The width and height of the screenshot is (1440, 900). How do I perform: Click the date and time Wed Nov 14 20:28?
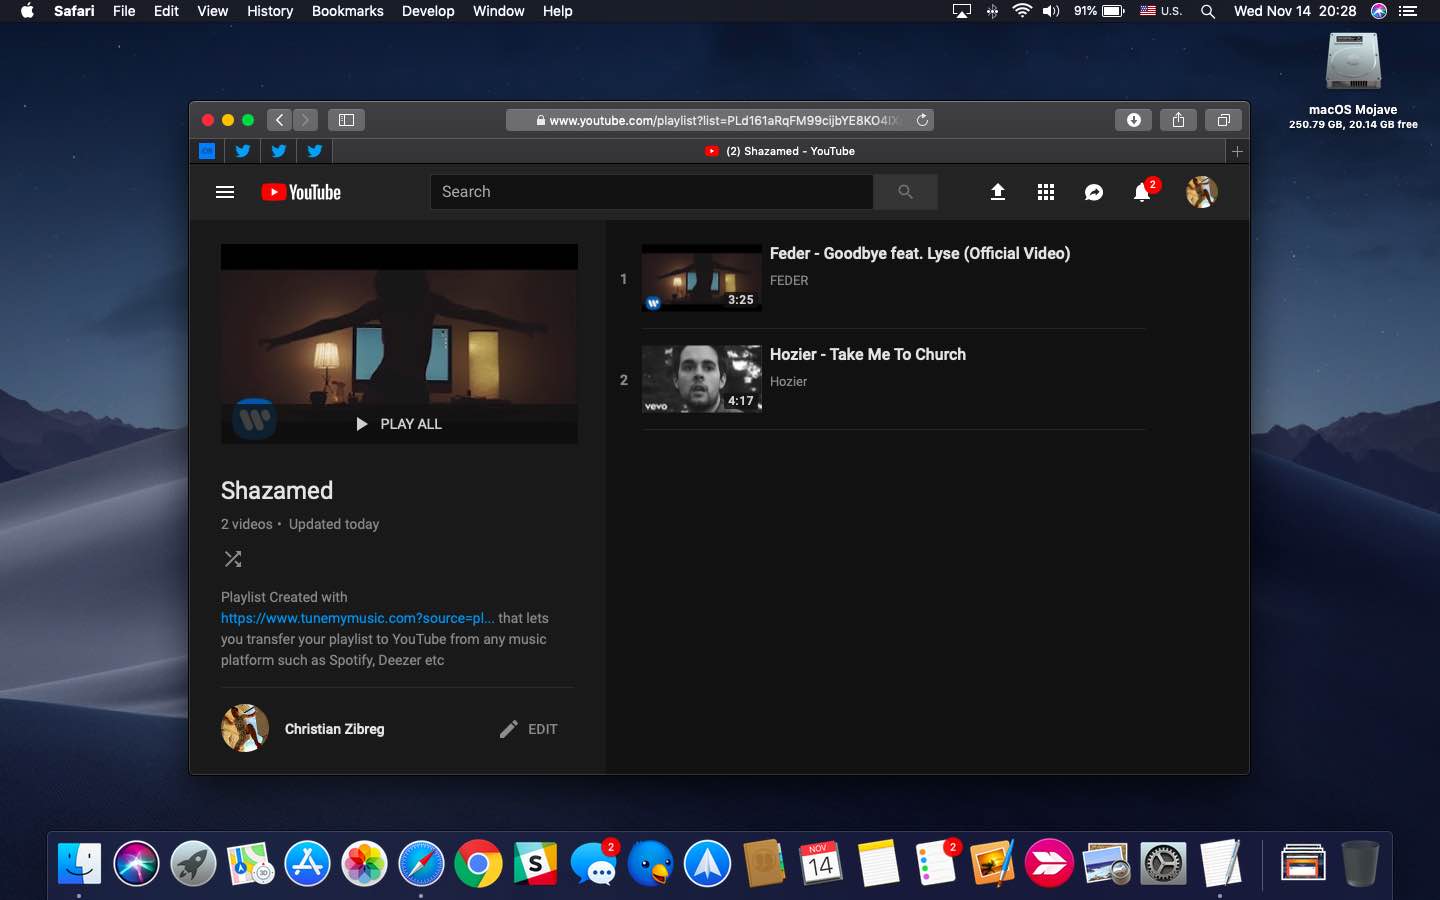[1295, 11]
